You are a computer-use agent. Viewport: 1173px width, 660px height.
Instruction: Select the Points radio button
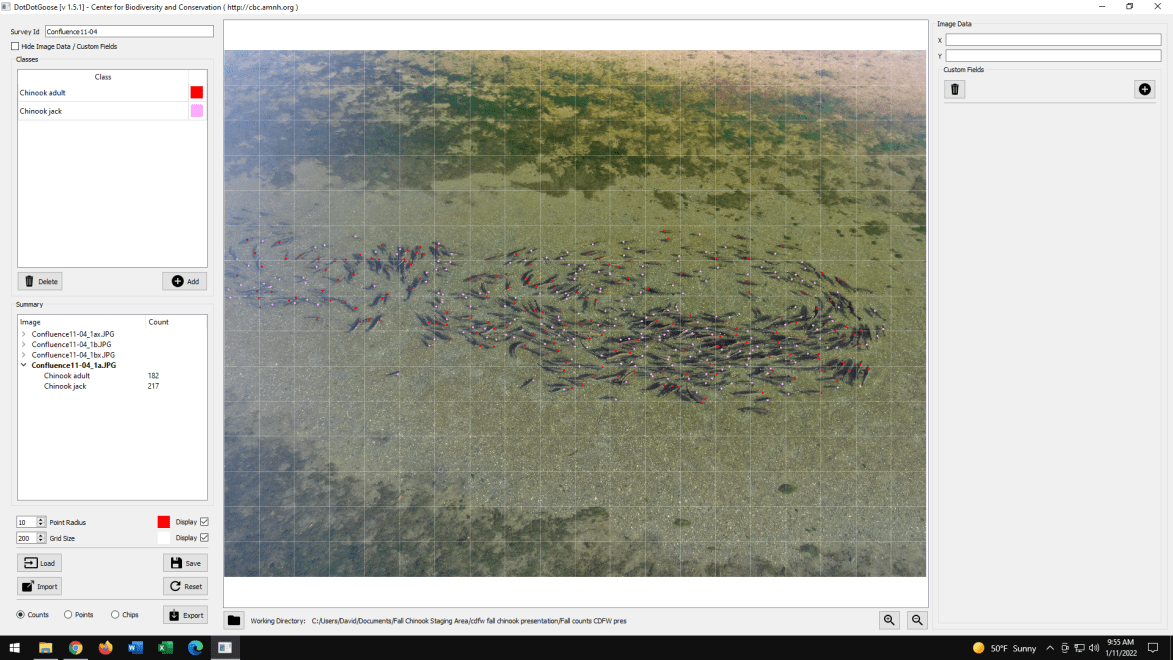[66, 614]
